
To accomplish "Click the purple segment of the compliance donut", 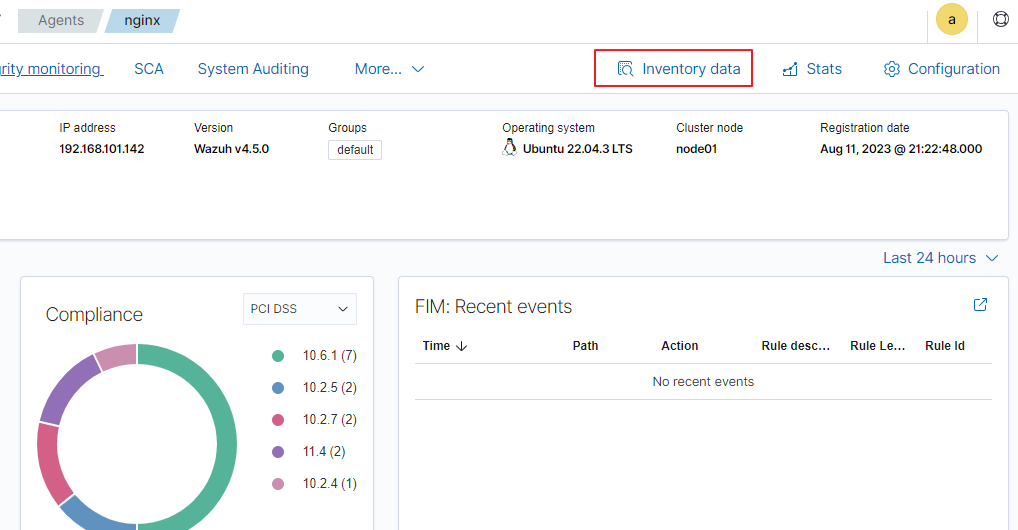I will pyautogui.click(x=69, y=390).
